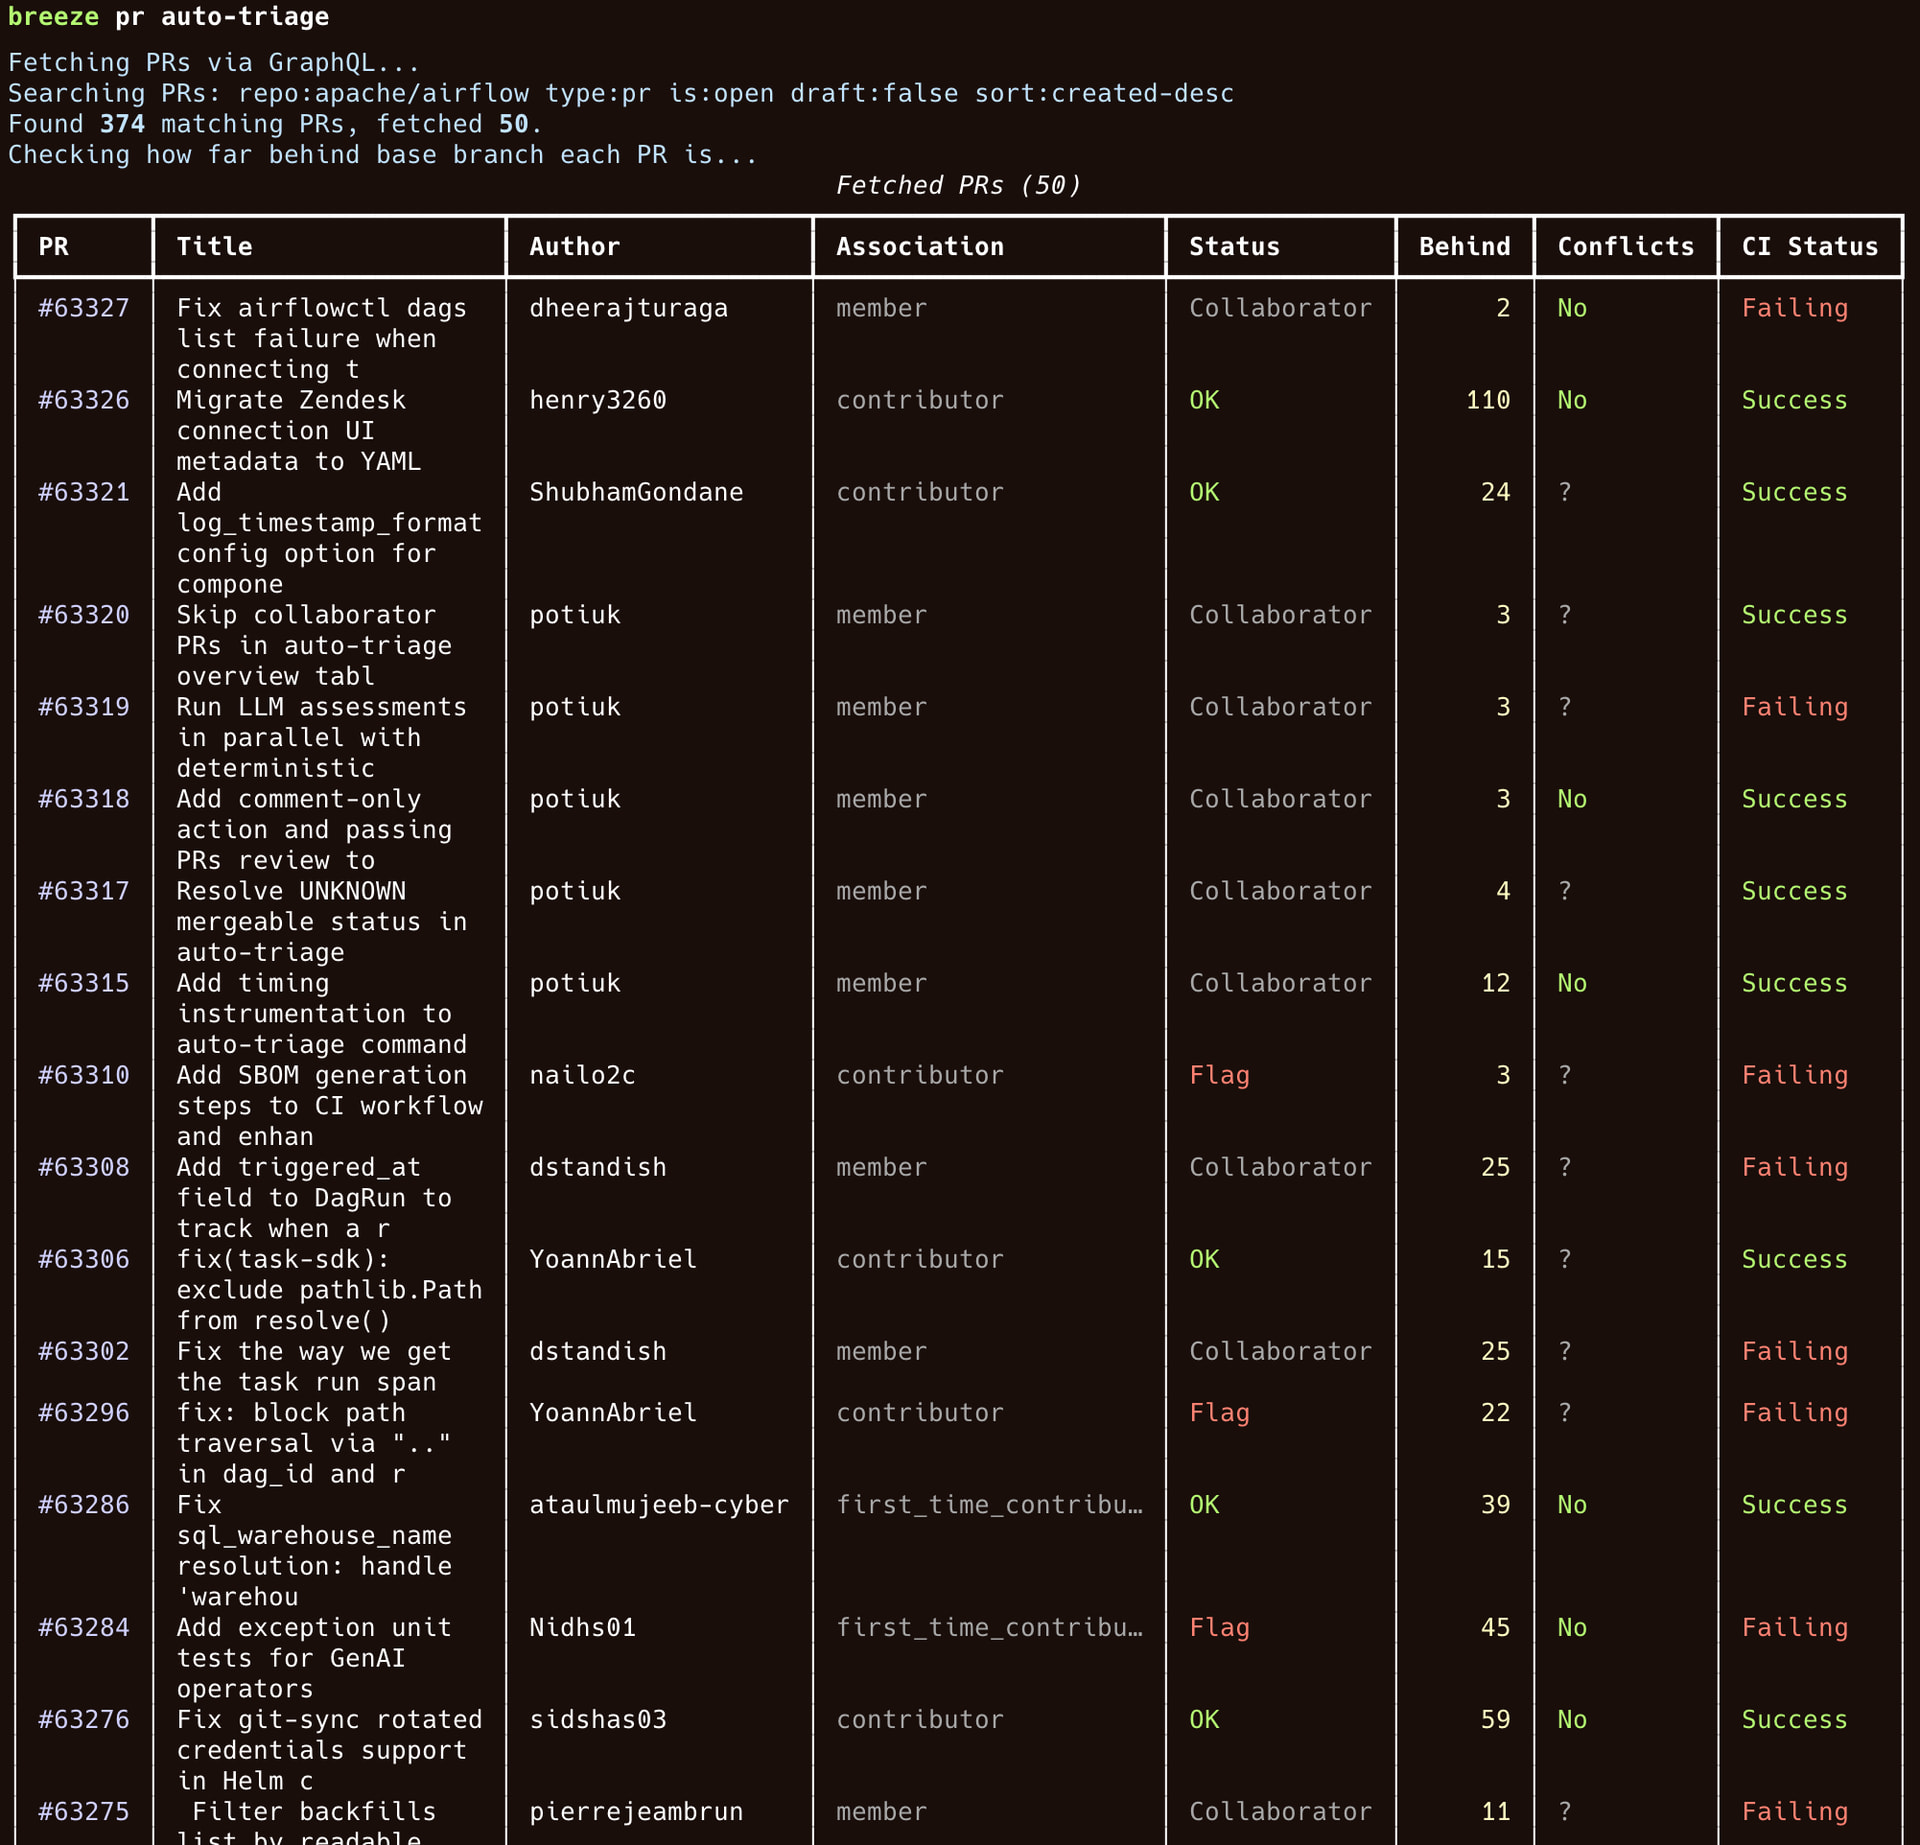Screen dimensions: 1920x1845
Task: Click Failing status for PR #63327
Action: click(x=1794, y=308)
